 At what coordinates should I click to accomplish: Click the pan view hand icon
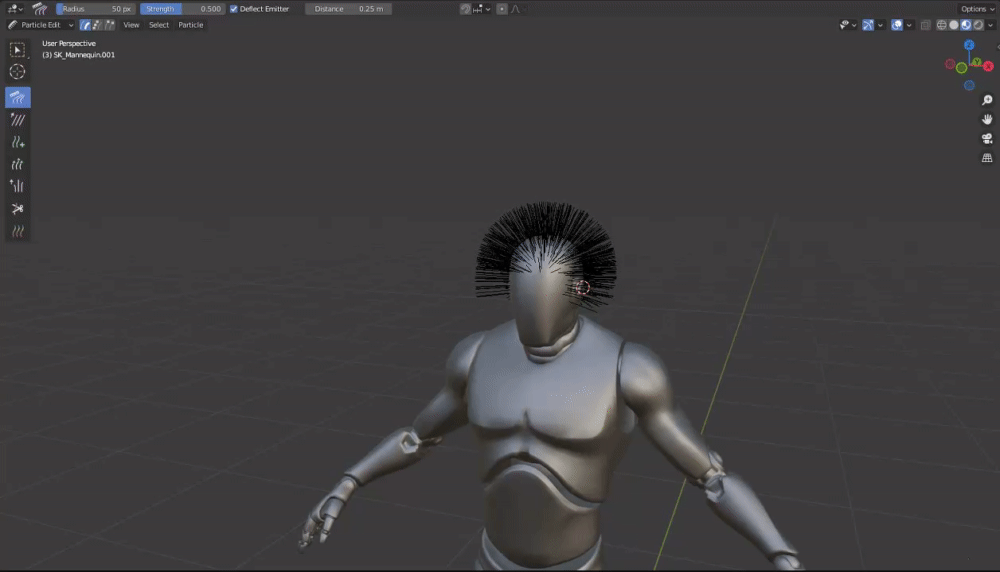point(987,119)
